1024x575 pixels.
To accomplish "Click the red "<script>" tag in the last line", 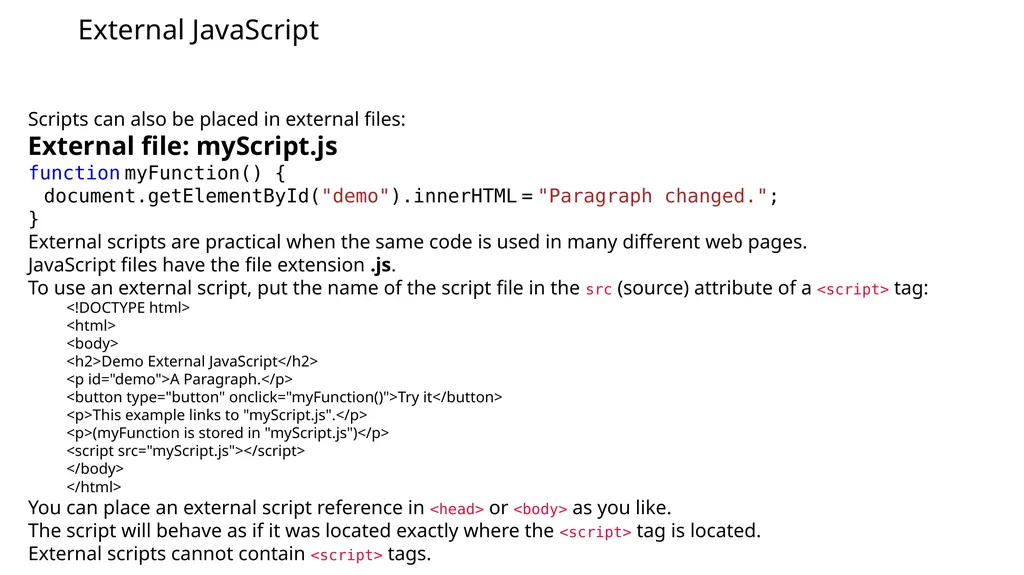I will (346, 555).
